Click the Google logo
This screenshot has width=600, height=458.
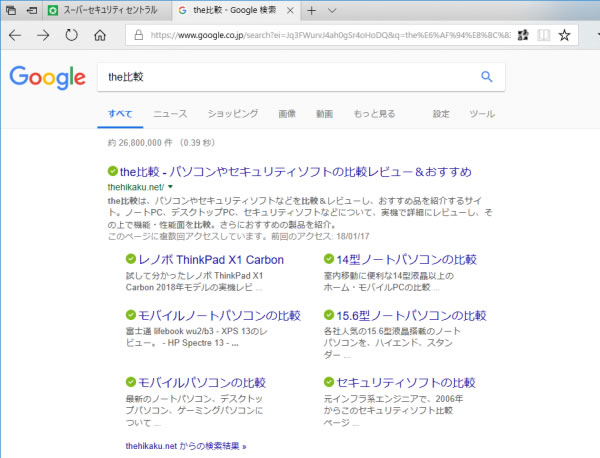point(47,77)
